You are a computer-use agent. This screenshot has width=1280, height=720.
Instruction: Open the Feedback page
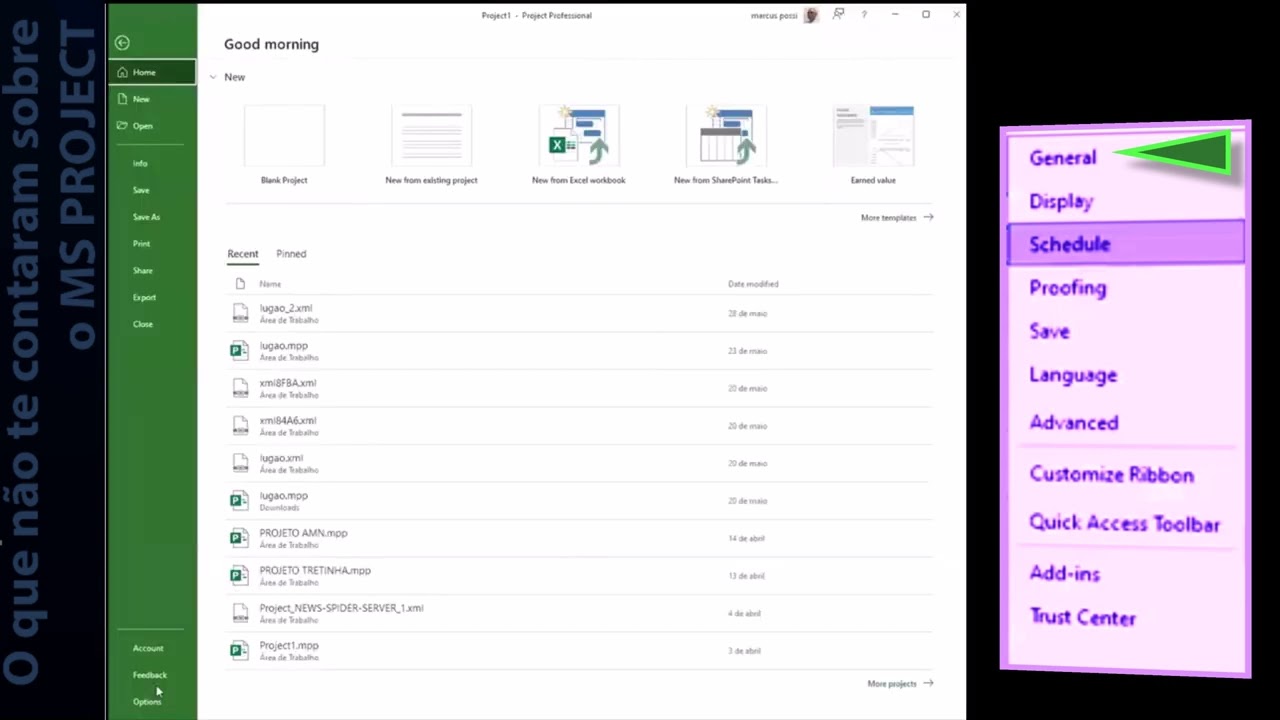coord(150,675)
